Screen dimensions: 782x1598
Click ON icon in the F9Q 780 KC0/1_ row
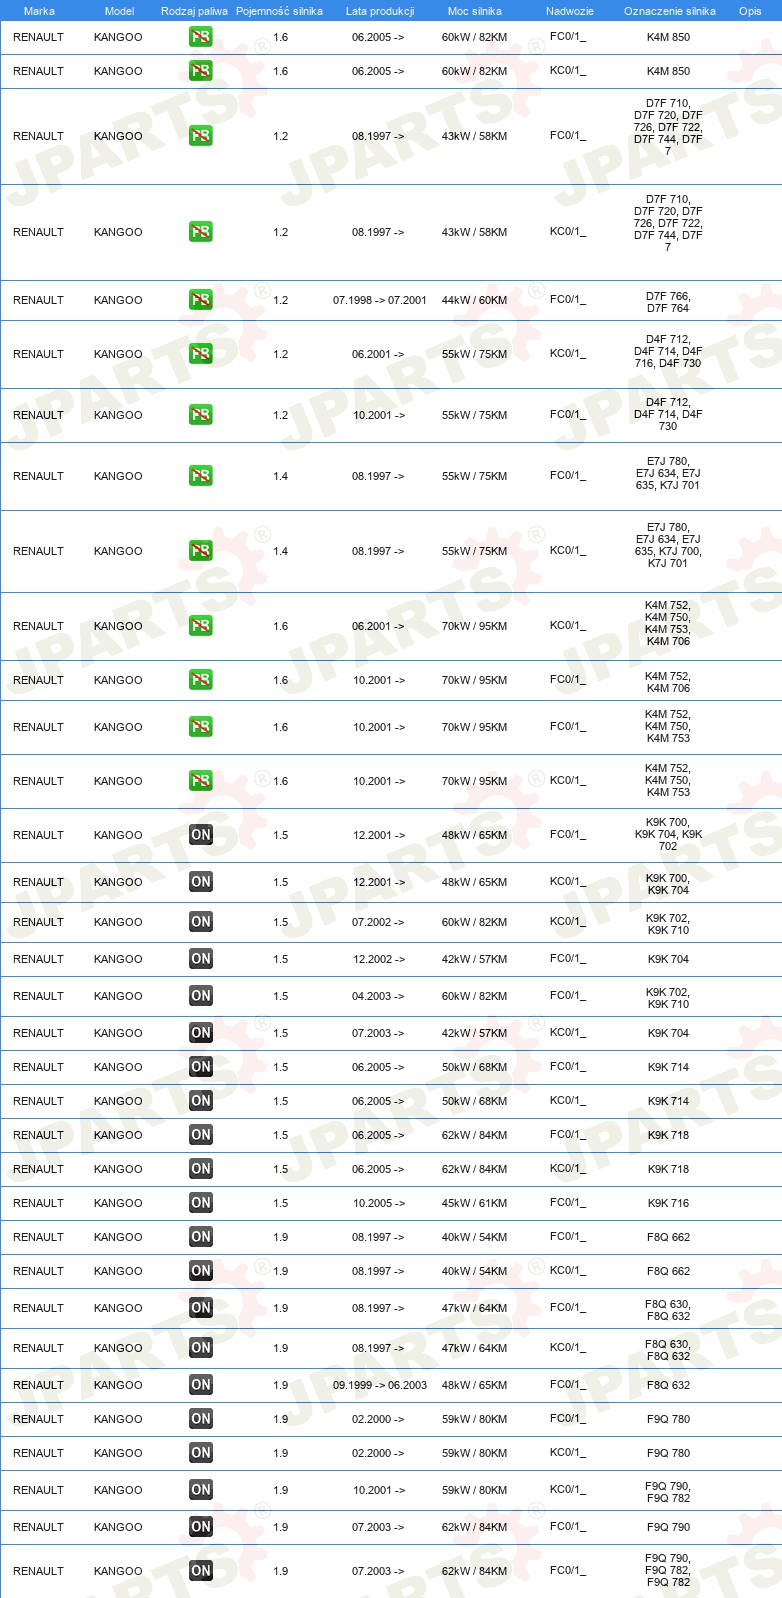pyautogui.click(x=201, y=1453)
